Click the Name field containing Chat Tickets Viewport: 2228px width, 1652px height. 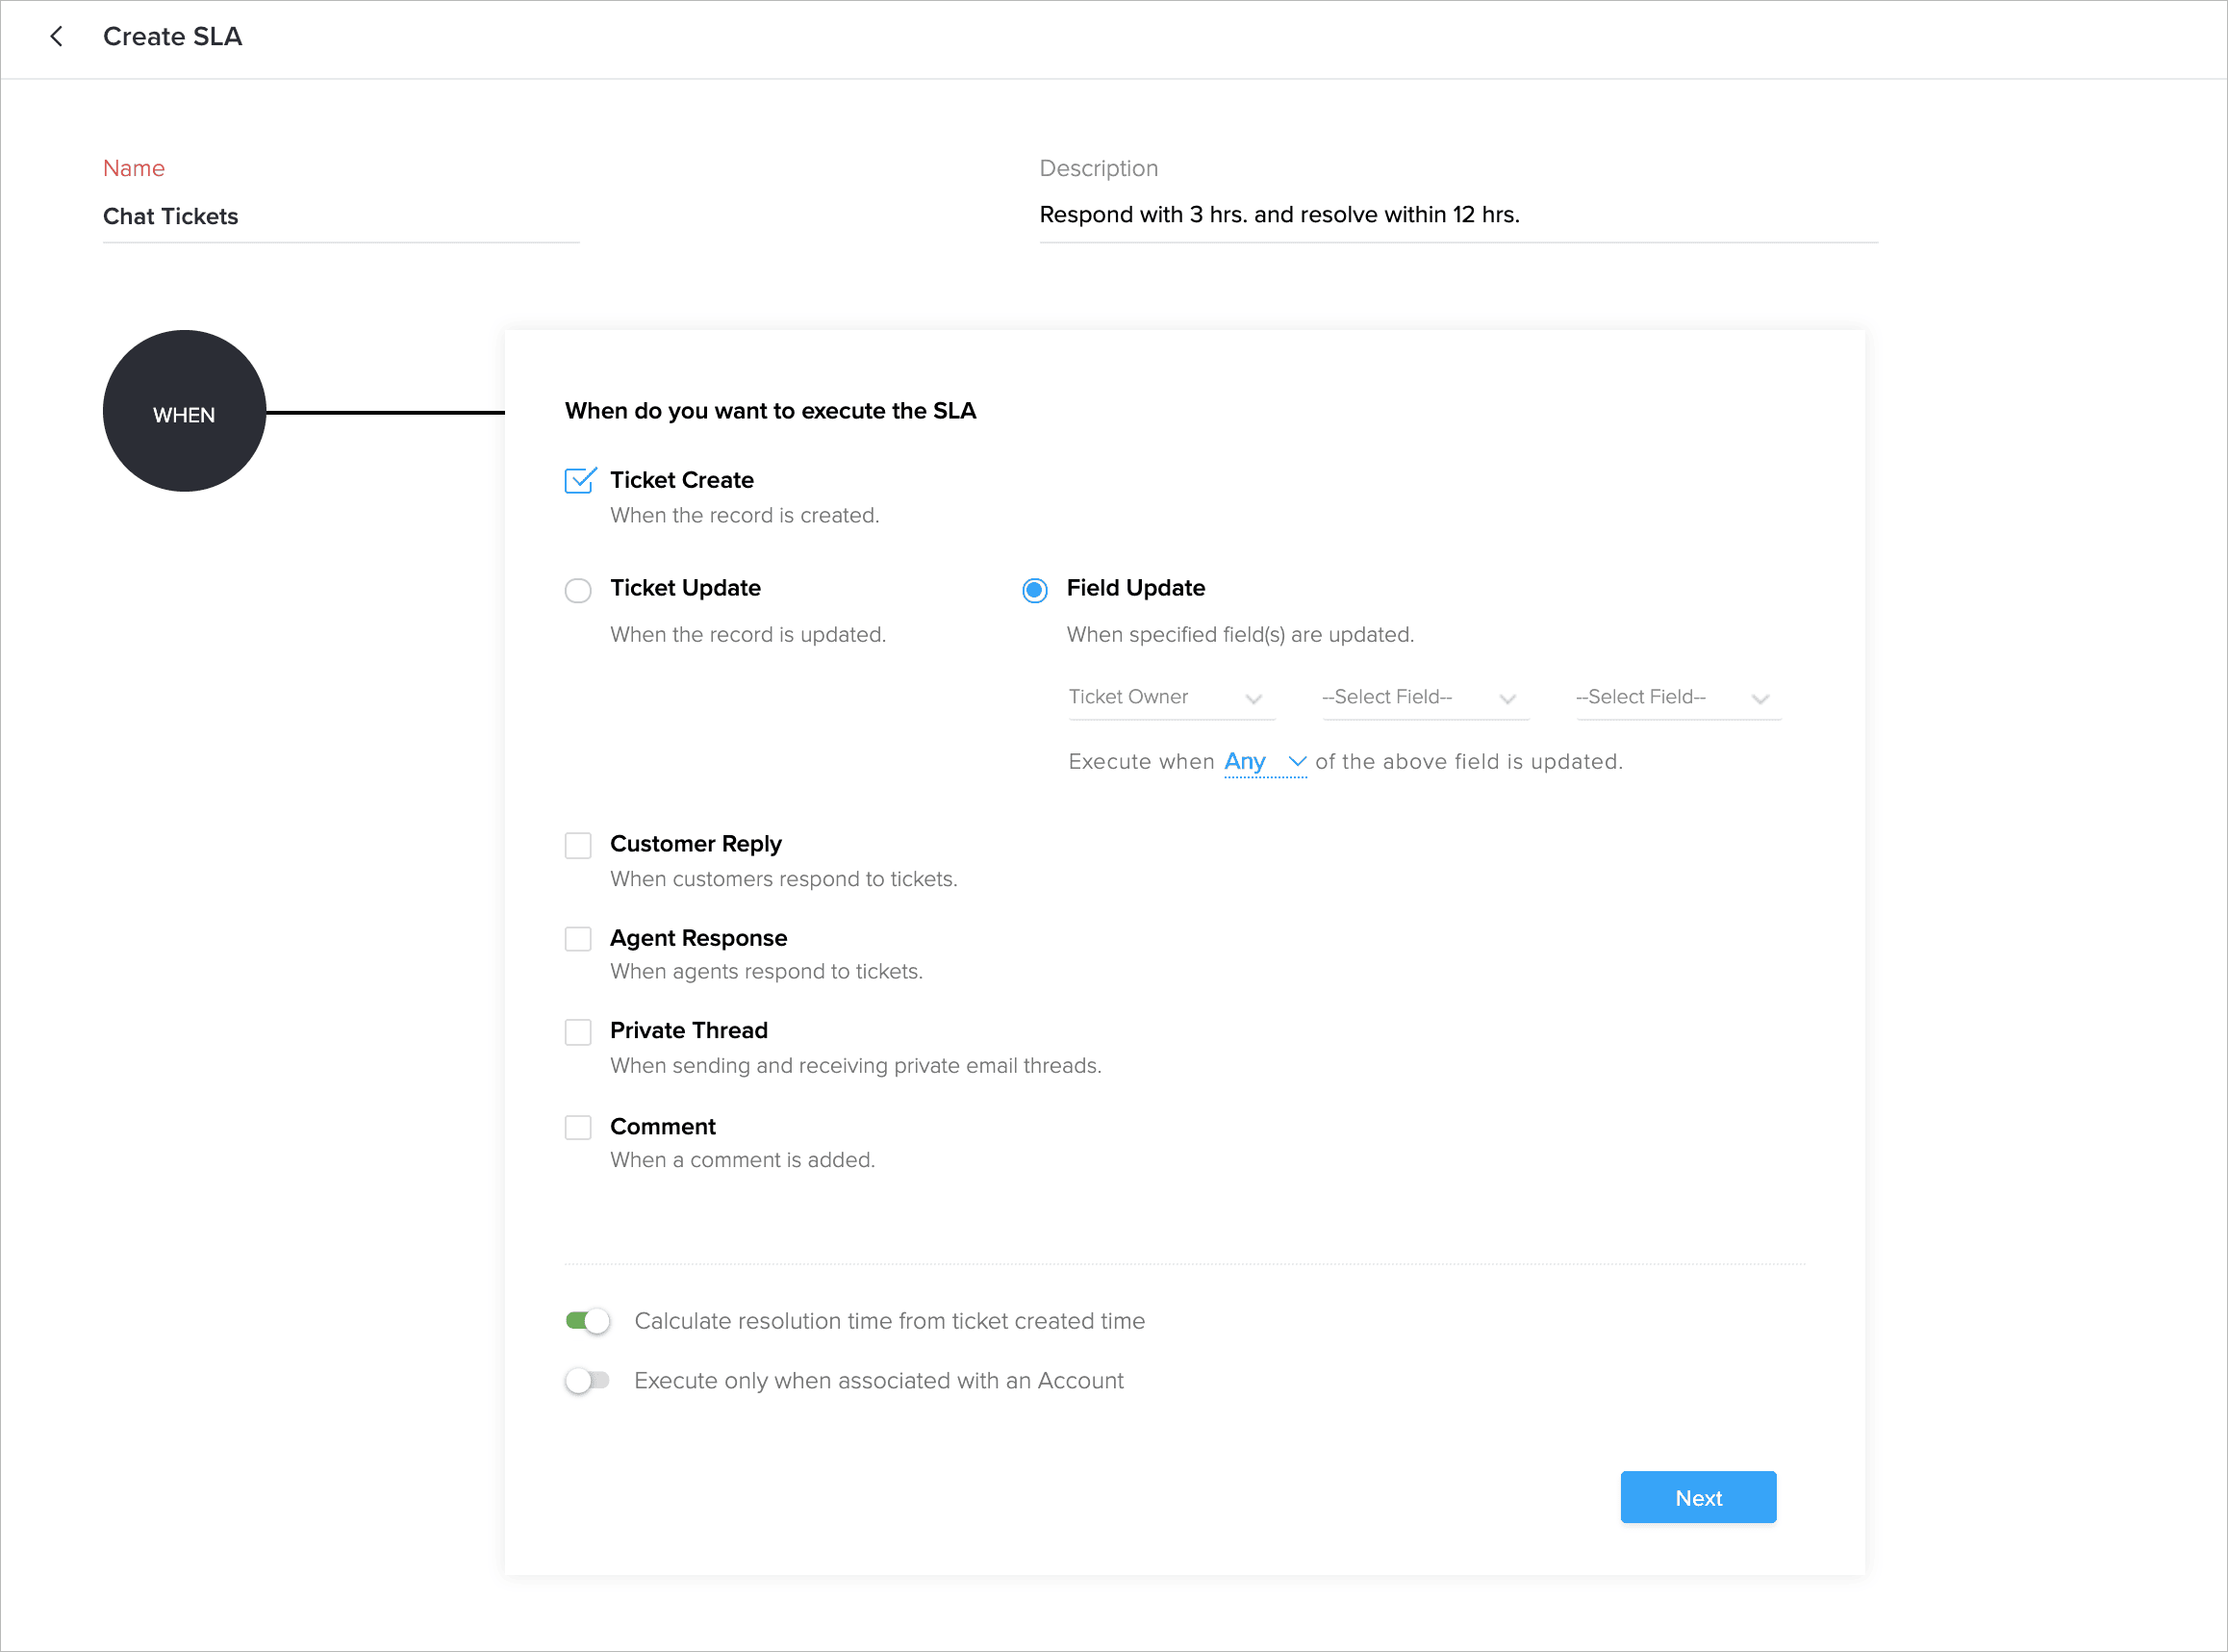[x=340, y=217]
